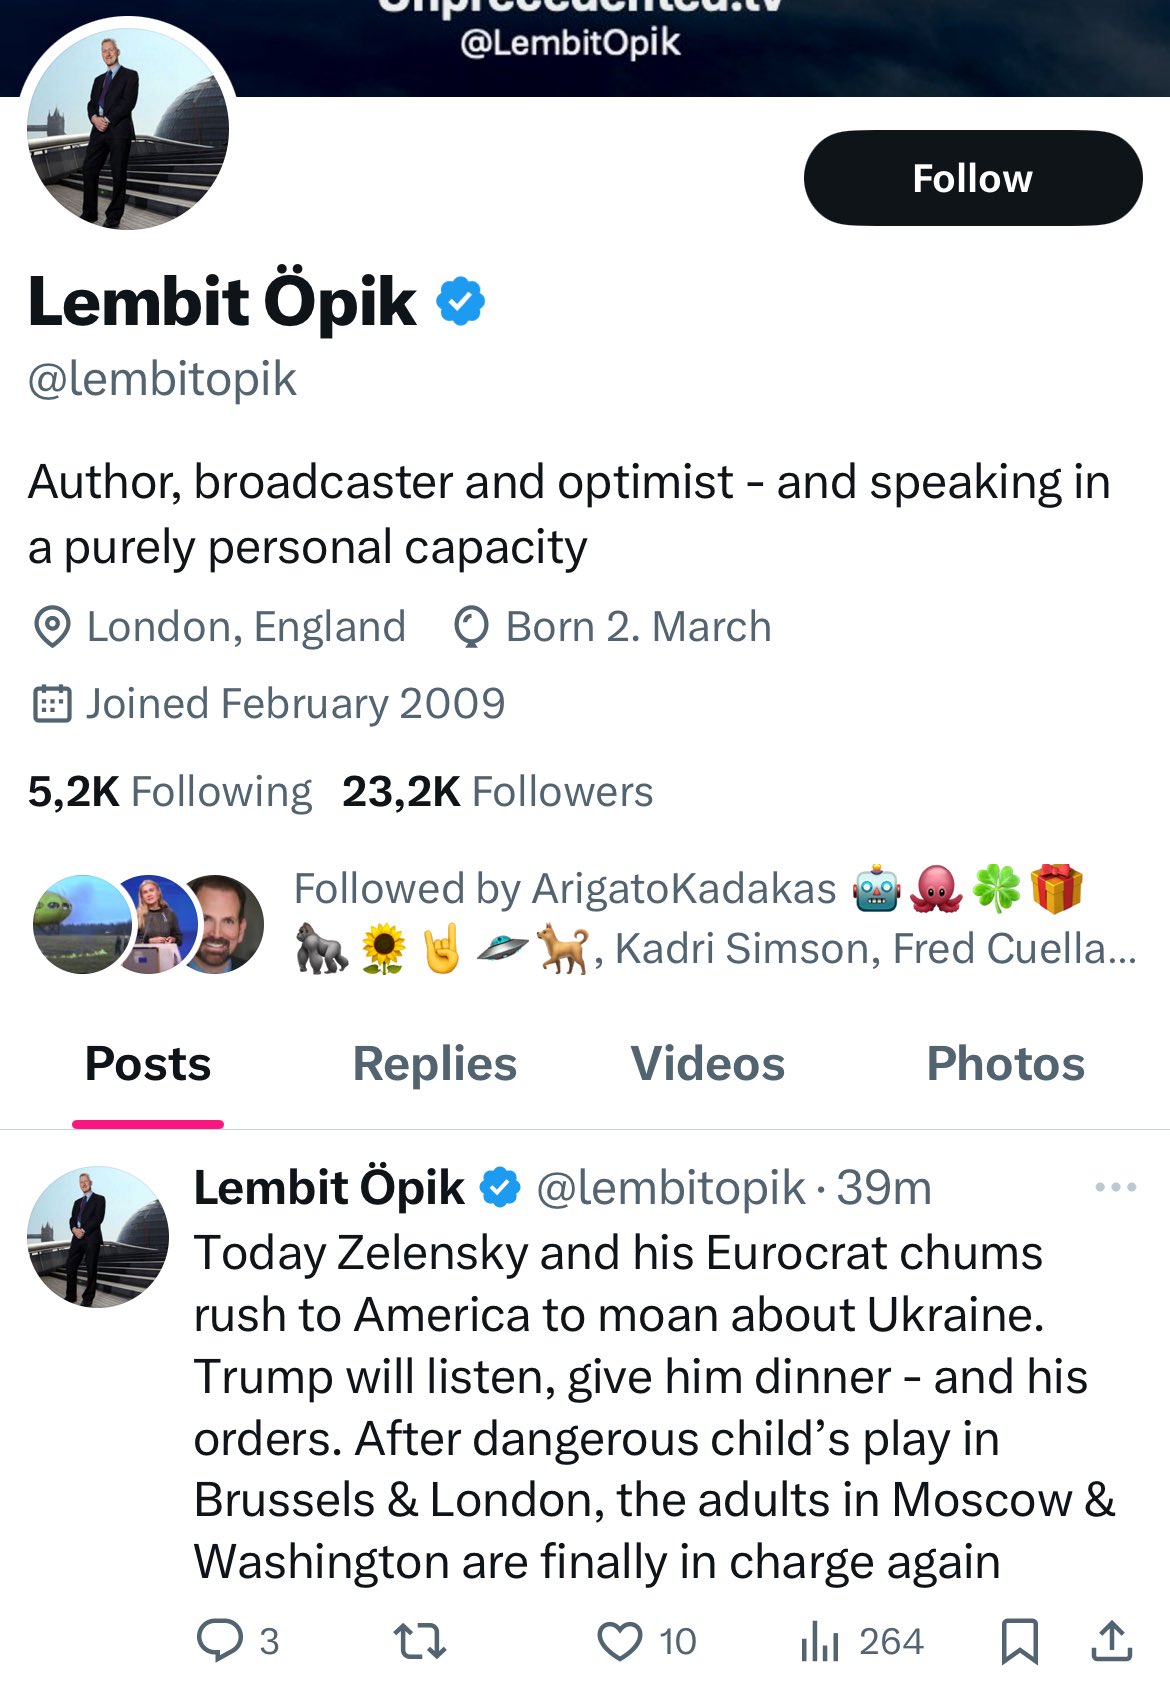The image size is (1170, 1707).
Task: Open the large profile picture
Action: (128, 128)
